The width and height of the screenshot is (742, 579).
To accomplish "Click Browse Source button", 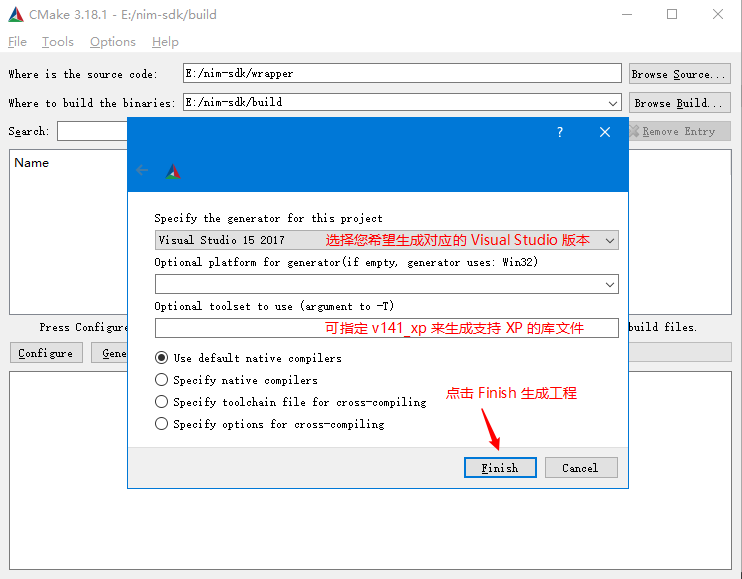I will click(x=680, y=74).
